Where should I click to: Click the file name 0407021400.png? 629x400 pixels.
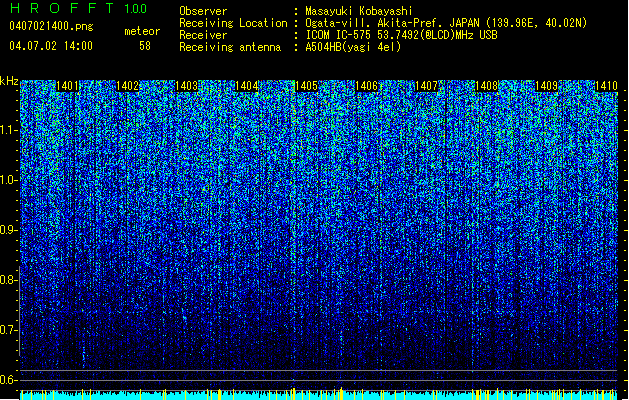(x=51, y=26)
